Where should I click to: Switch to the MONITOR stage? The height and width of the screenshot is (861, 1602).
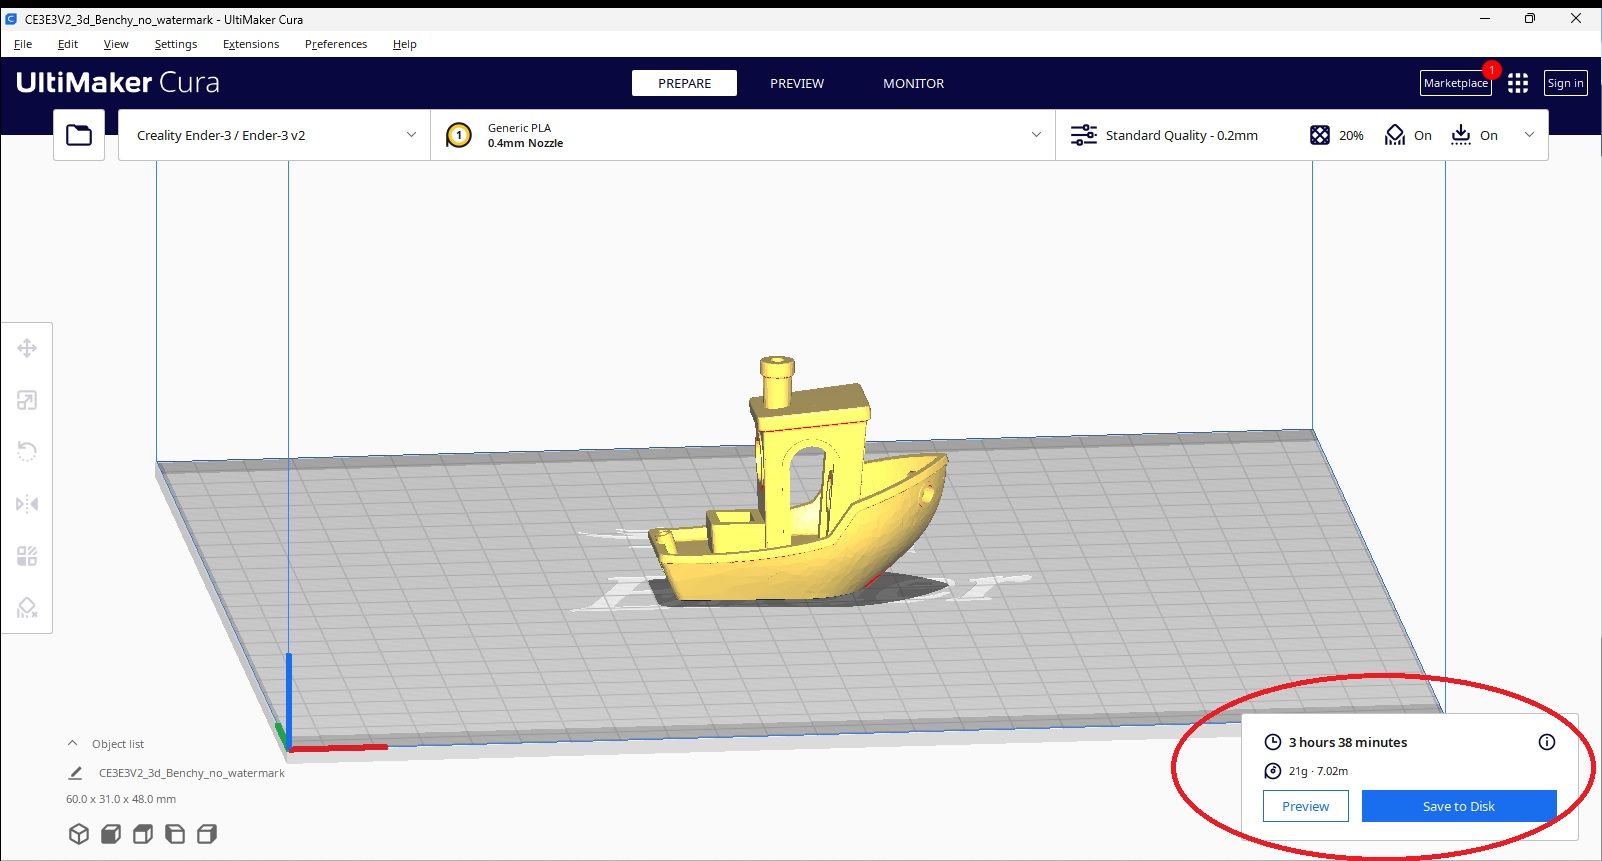tap(913, 83)
